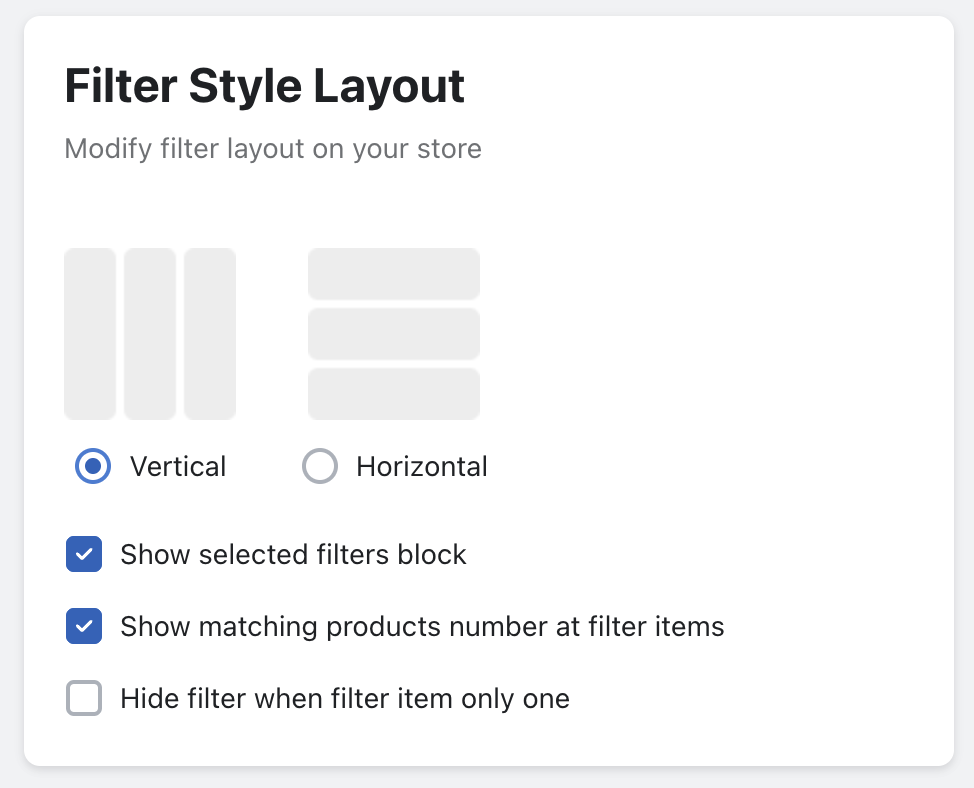Click the middle column of vertical preview
The height and width of the screenshot is (788, 974).
point(150,334)
